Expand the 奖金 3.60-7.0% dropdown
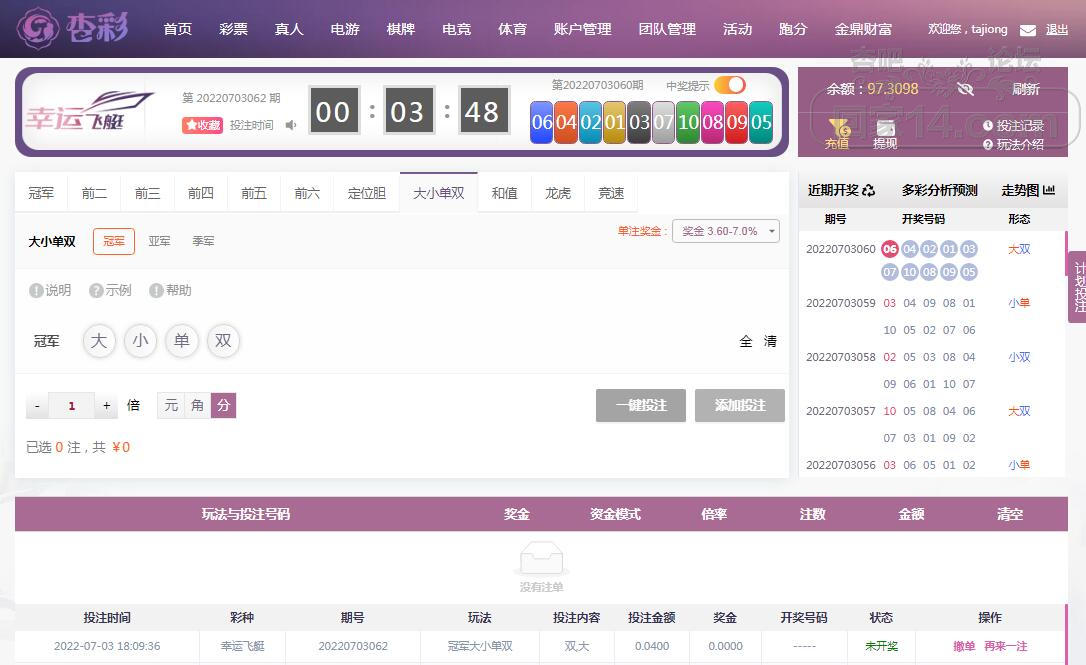Viewport: 1086px width, 665px height. [726, 231]
